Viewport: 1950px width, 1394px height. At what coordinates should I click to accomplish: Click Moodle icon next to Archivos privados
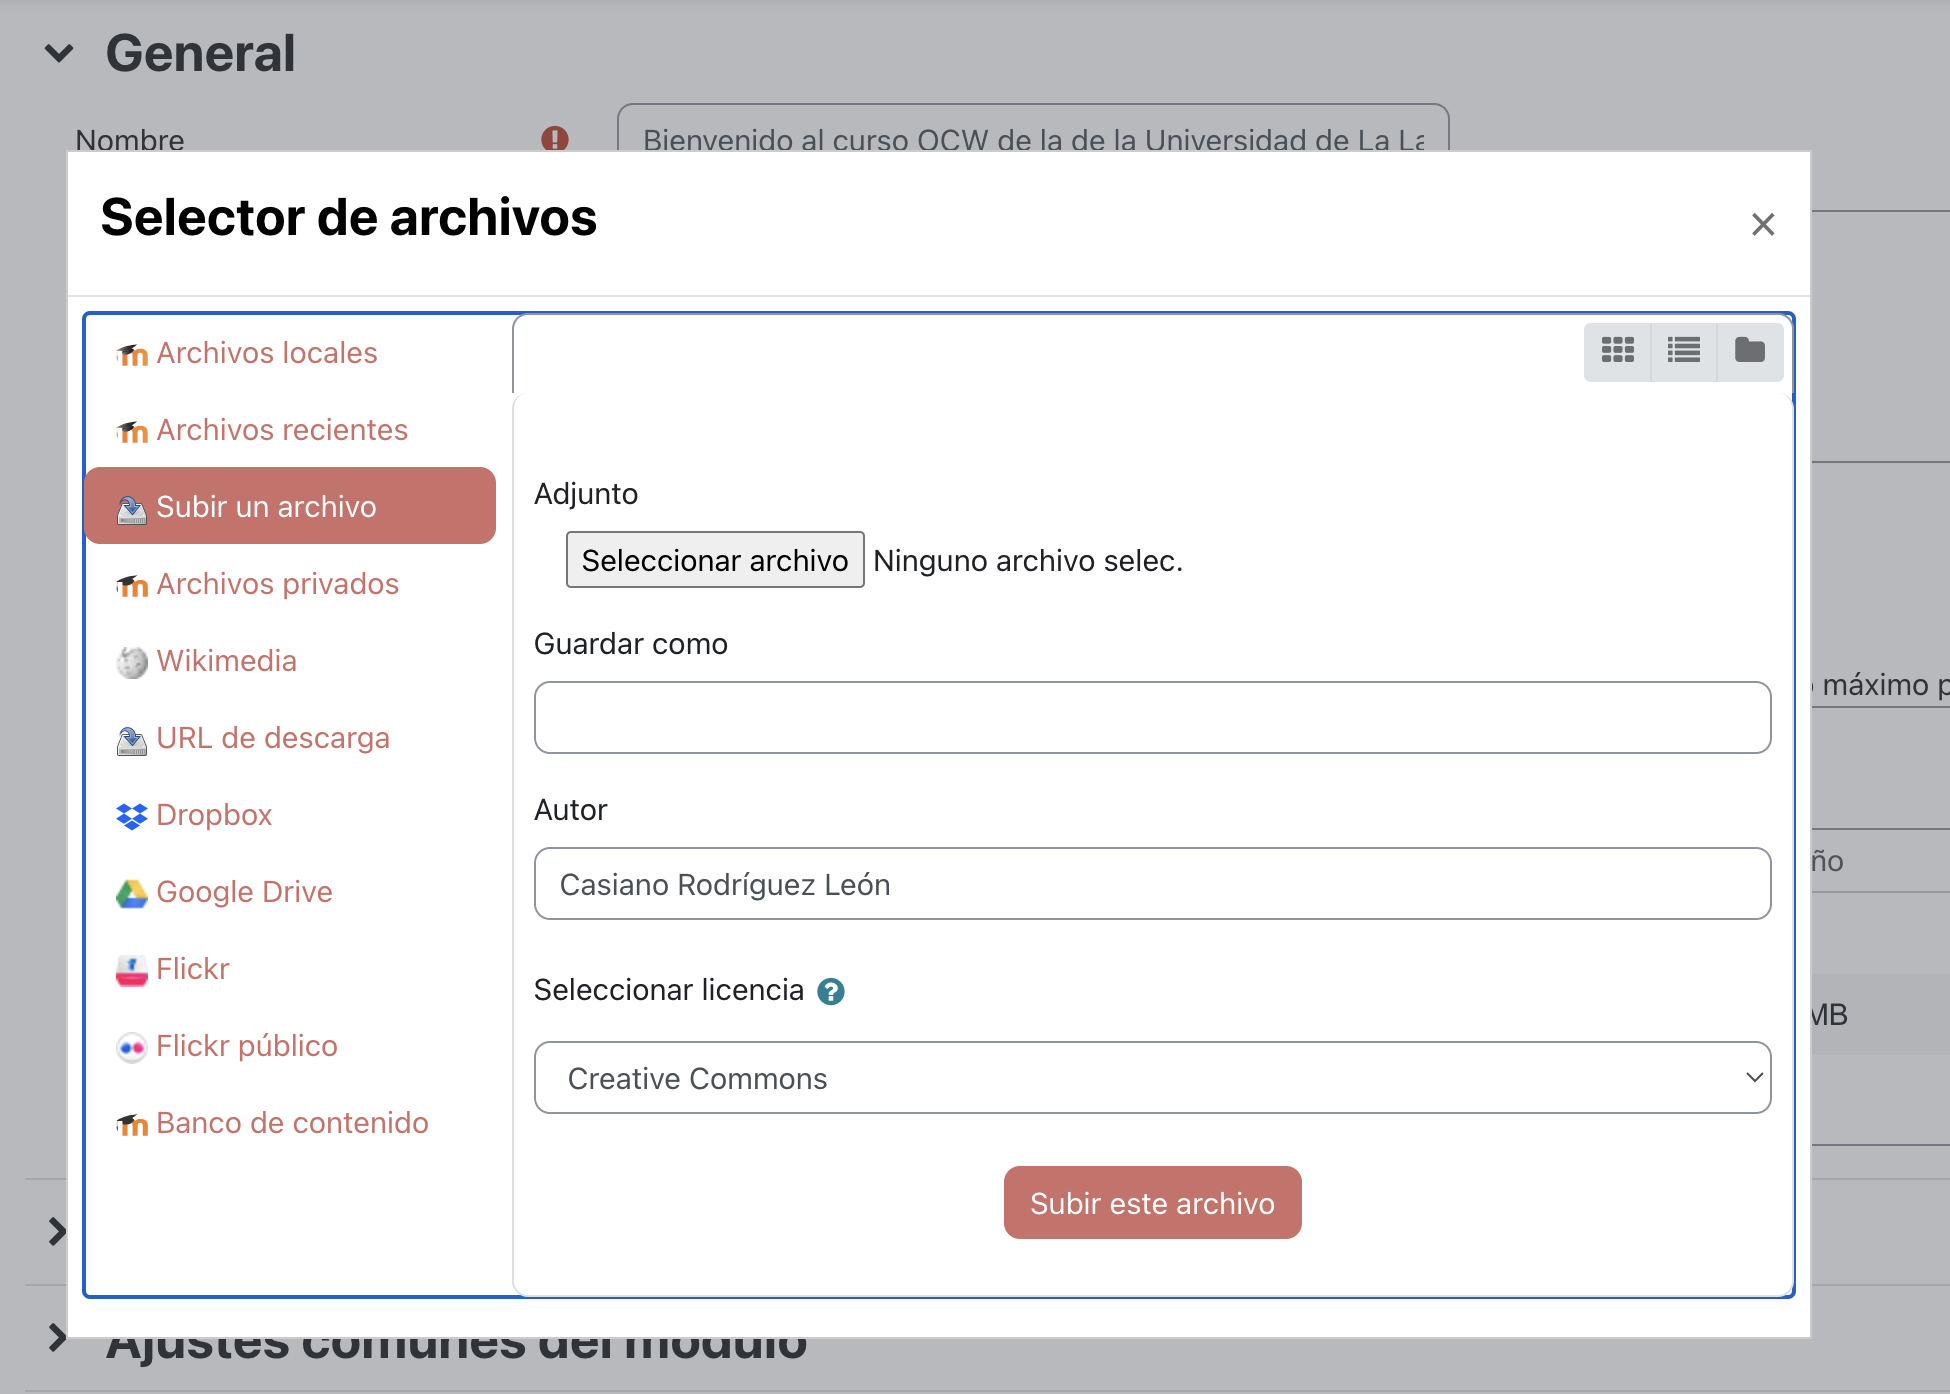click(132, 585)
